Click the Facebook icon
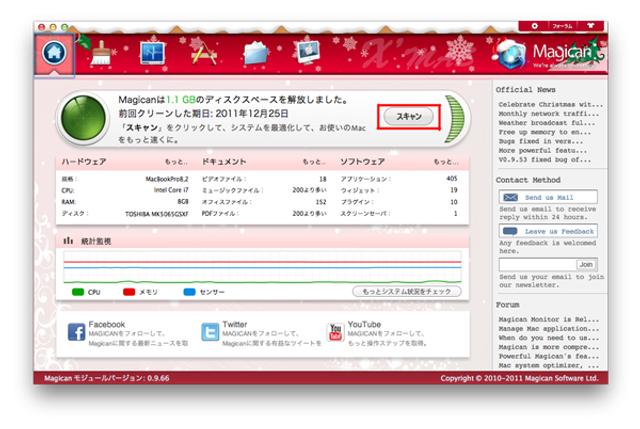Image resolution: width=640 pixels, height=429 pixels. [x=76, y=332]
